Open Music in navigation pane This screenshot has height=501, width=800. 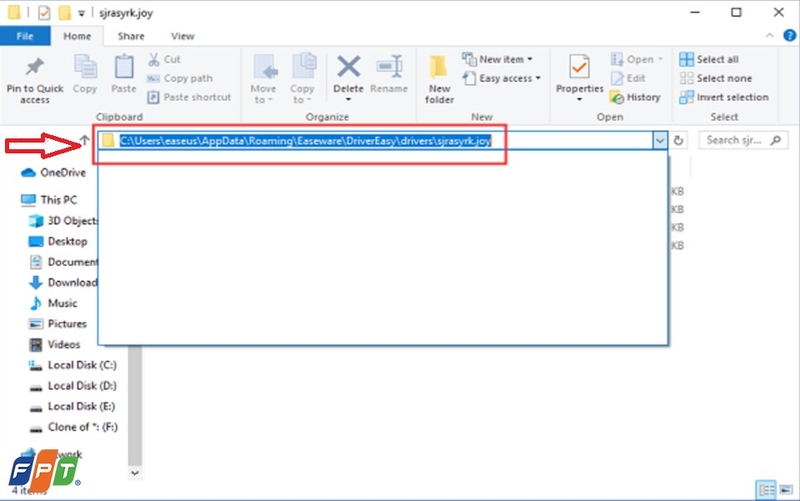(x=53, y=303)
